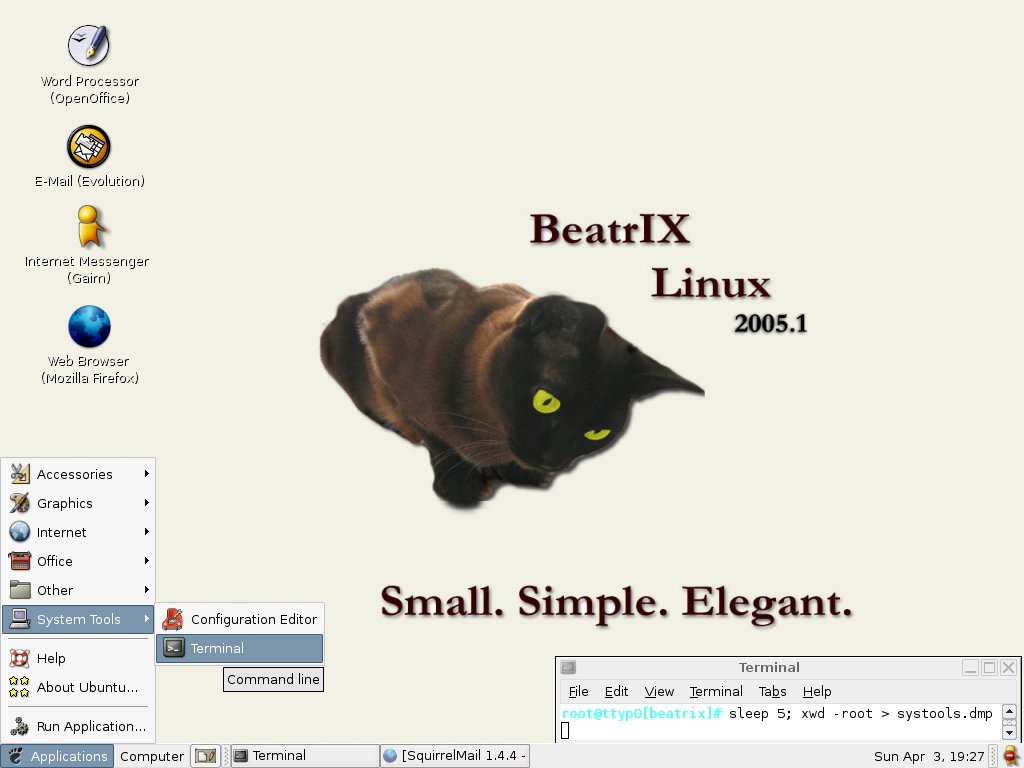The height and width of the screenshot is (768, 1024).
Task: Click the notification tray icon beside clock
Action: pos(1010,756)
